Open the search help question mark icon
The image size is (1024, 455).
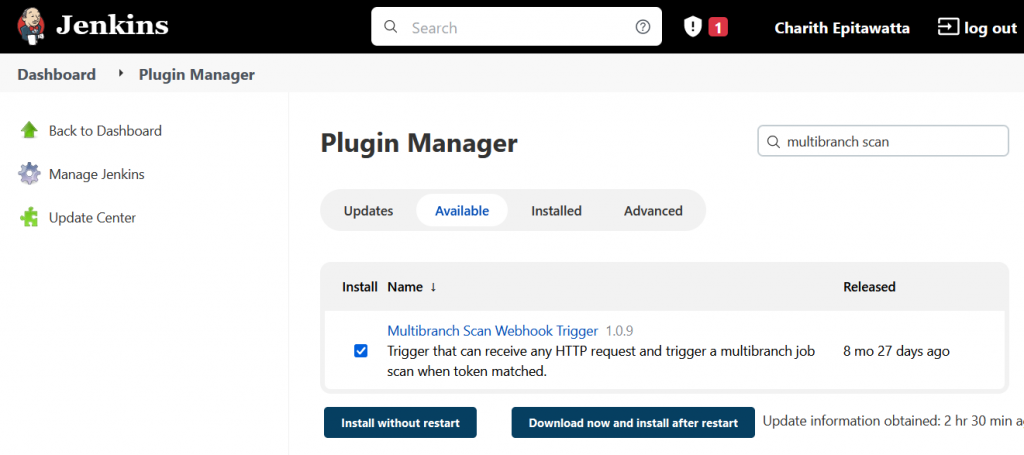643,27
